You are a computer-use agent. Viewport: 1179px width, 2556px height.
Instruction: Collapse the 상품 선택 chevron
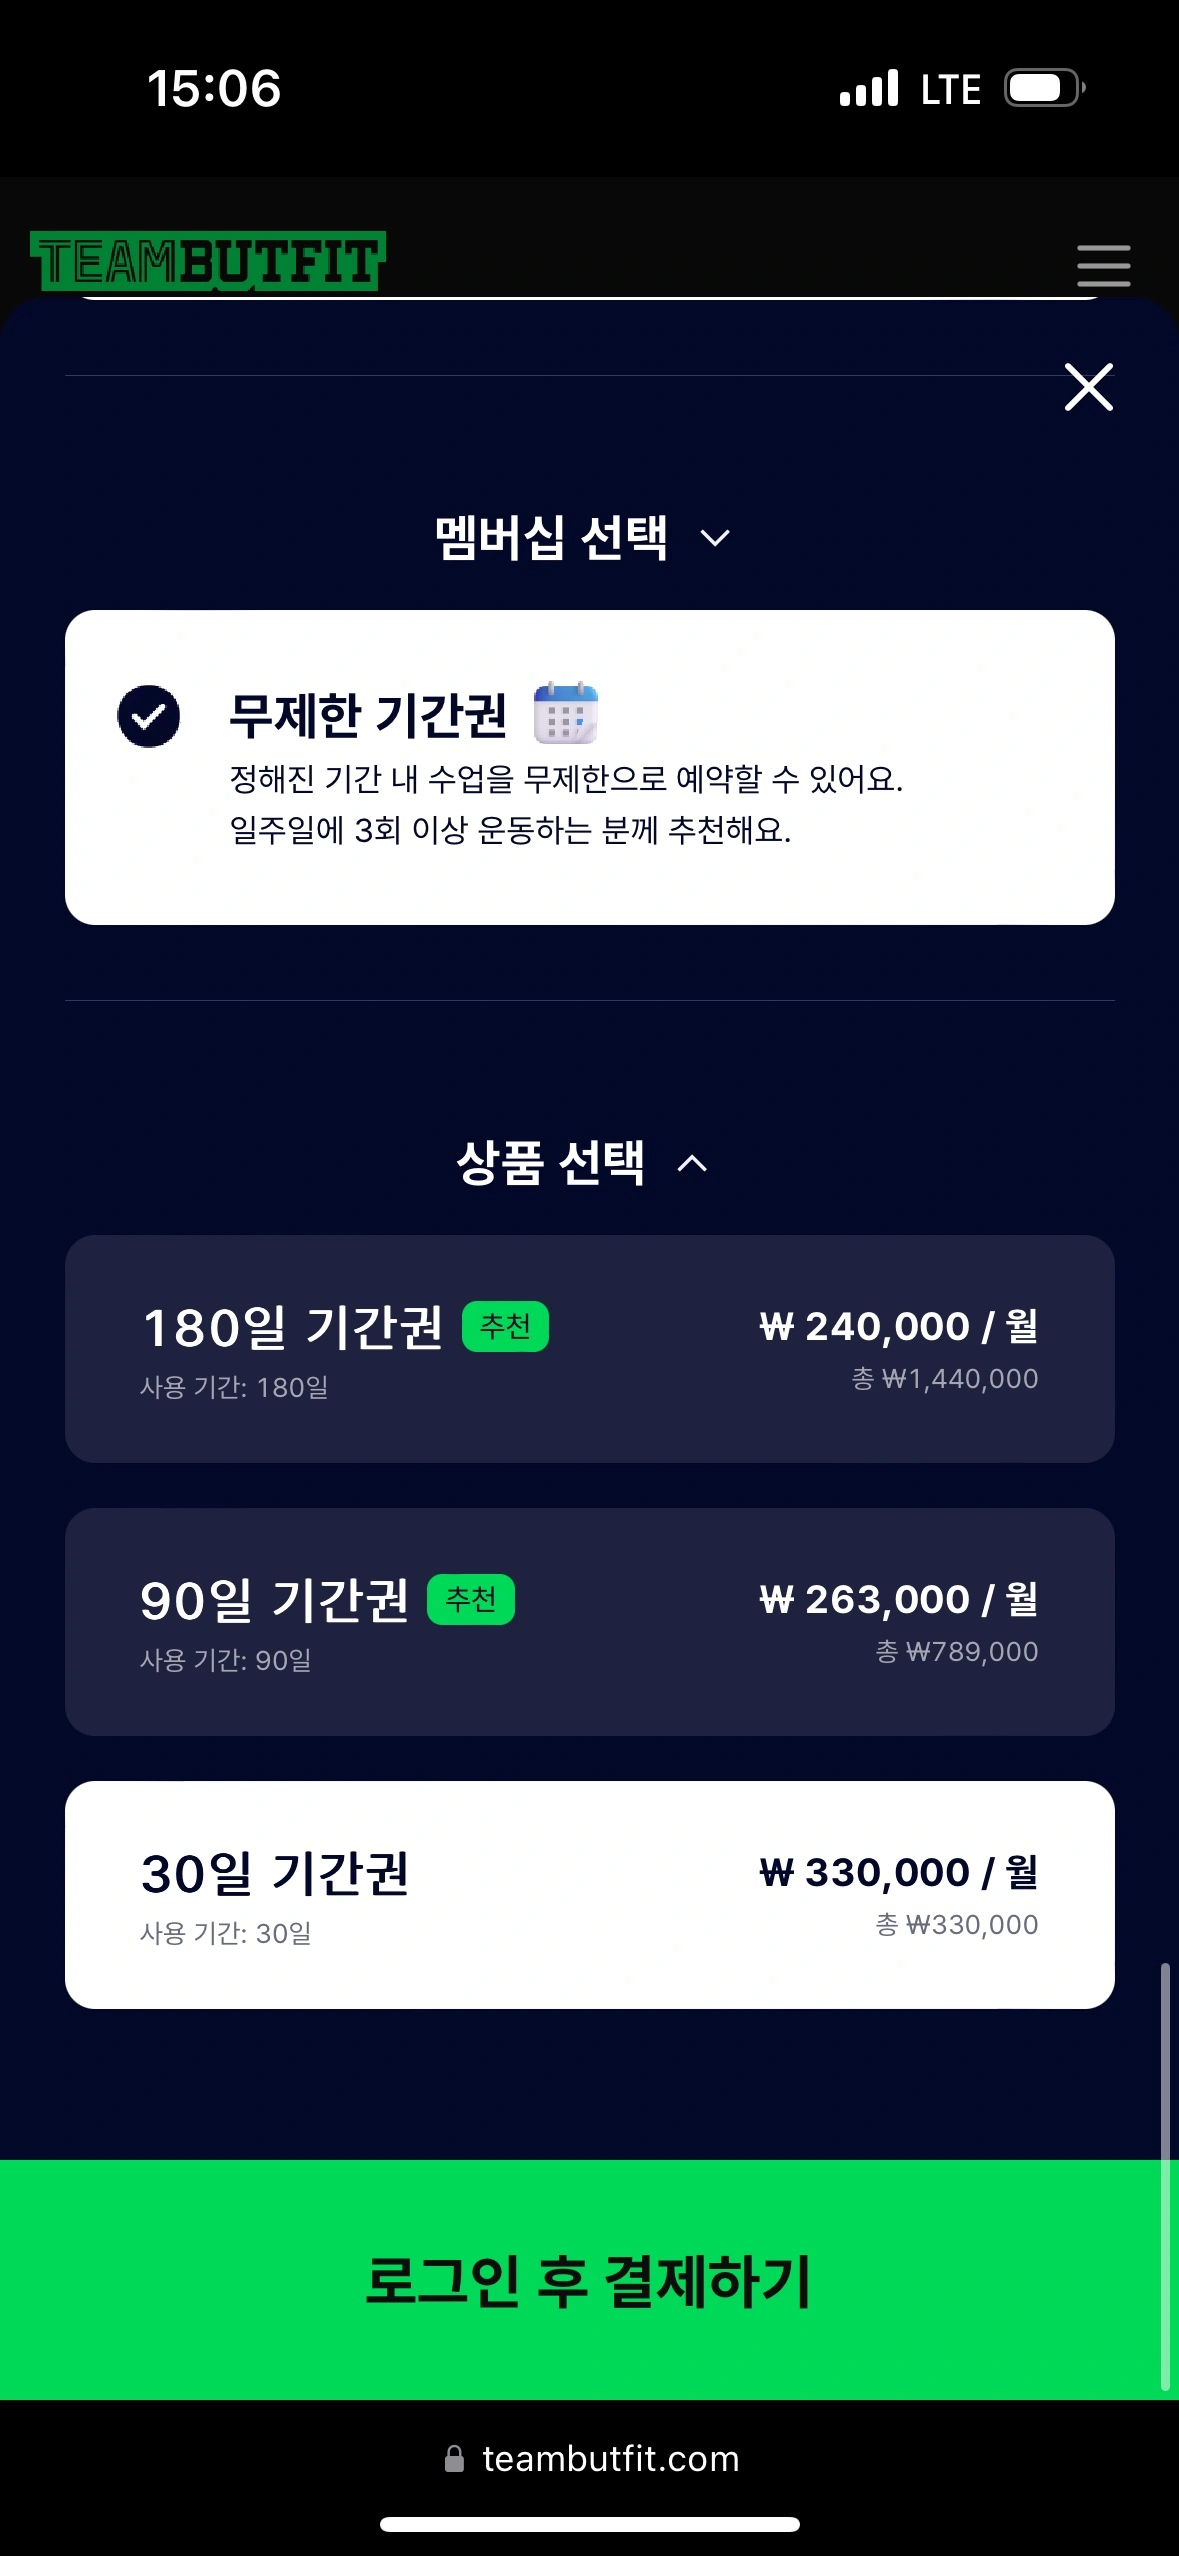(x=692, y=1163)
